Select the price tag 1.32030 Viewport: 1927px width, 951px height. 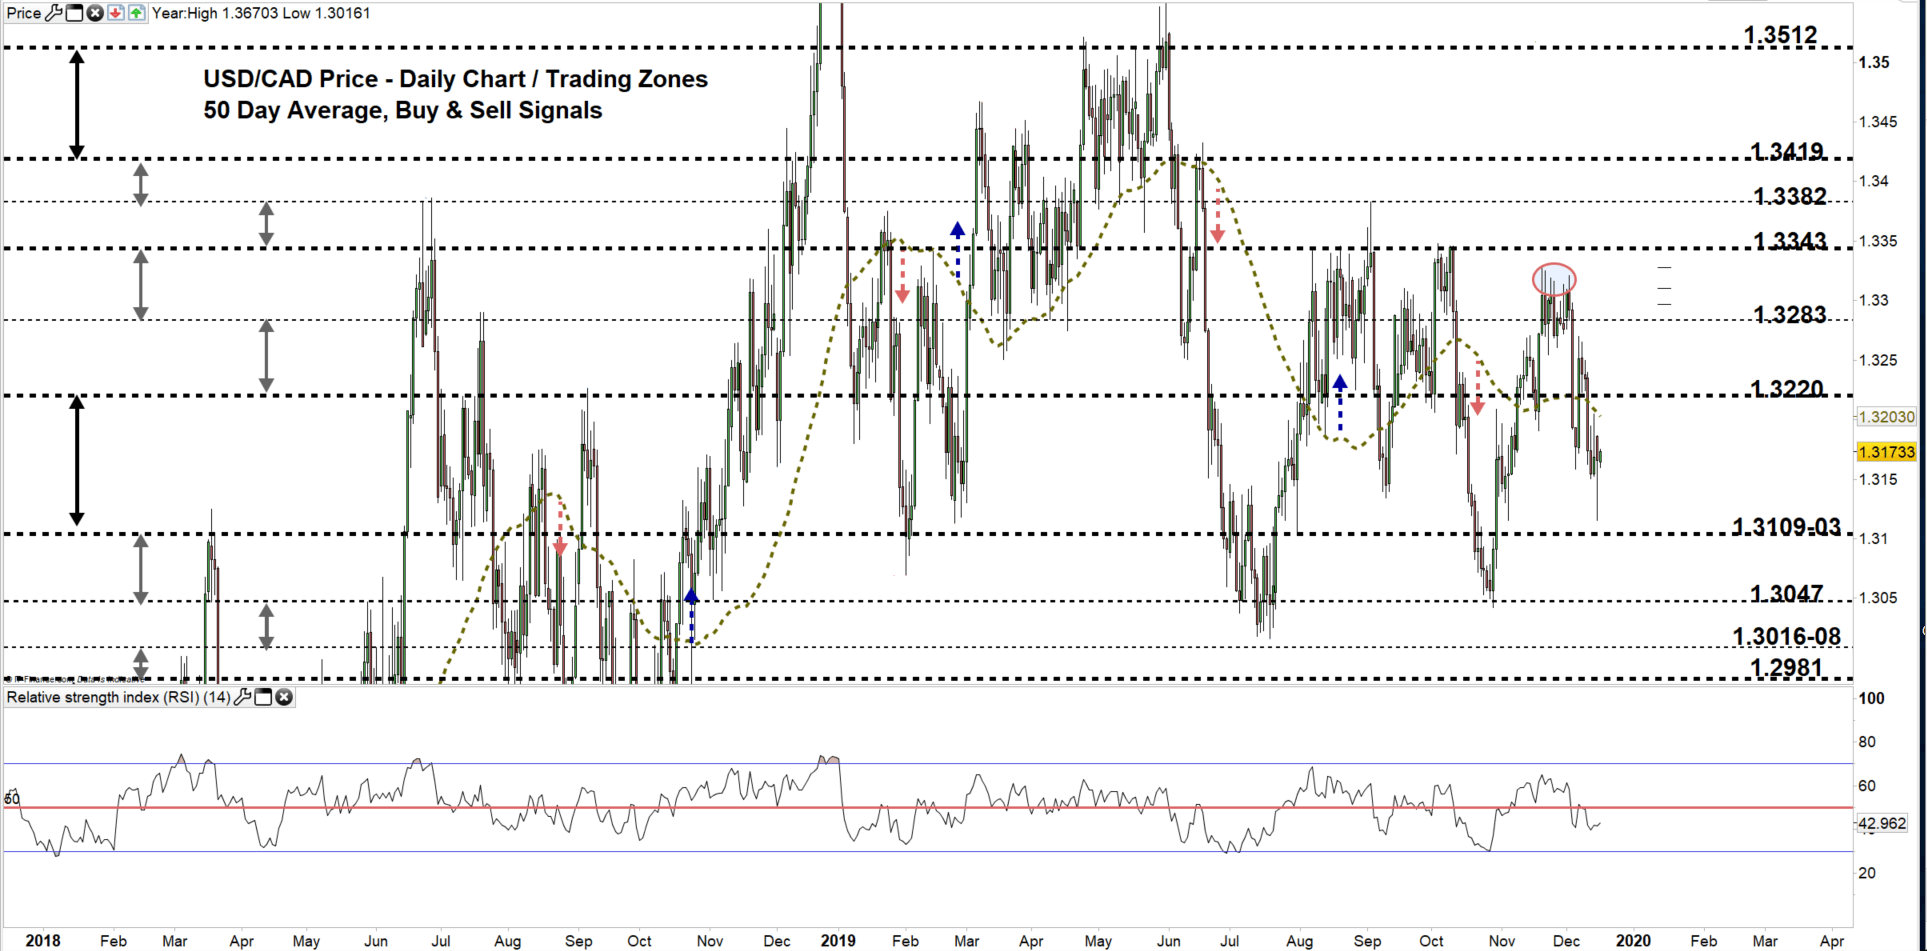click(1886, 417)
